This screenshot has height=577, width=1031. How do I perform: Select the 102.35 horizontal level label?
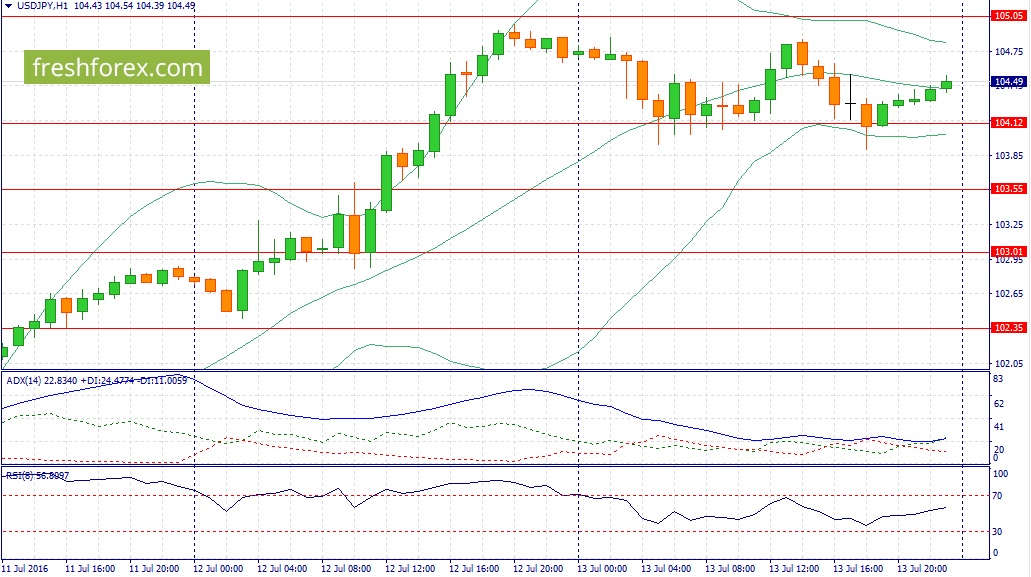click(x=1008, y=327)
